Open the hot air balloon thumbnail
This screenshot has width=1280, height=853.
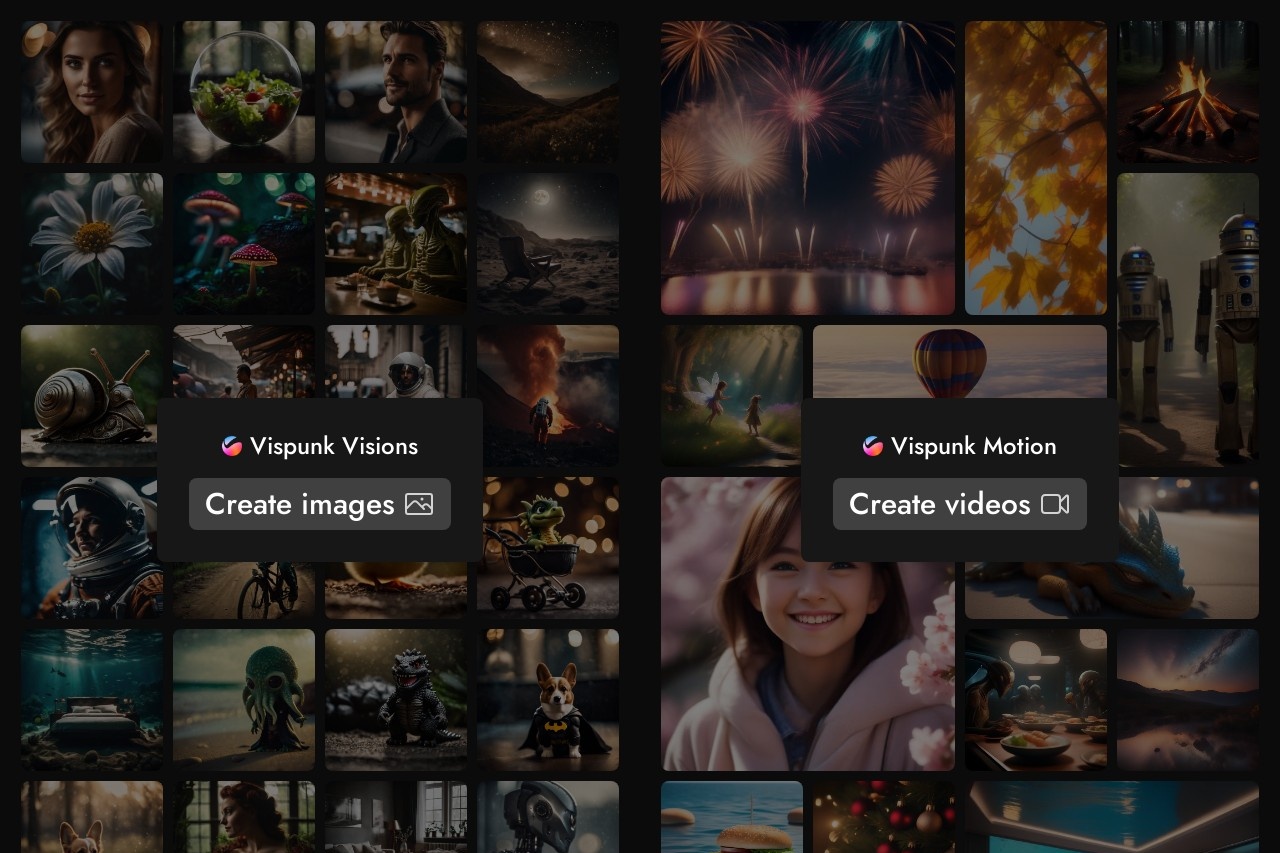(960, 361)
